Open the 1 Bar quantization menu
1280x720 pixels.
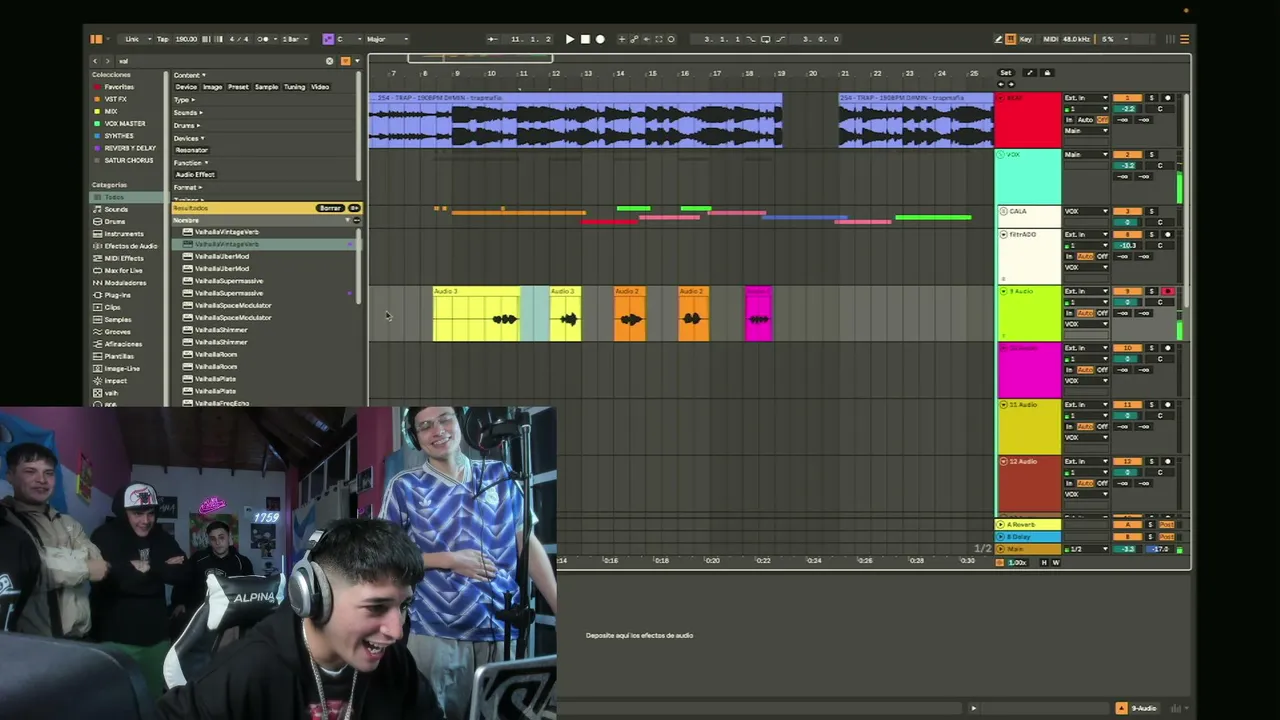point(294,39)
